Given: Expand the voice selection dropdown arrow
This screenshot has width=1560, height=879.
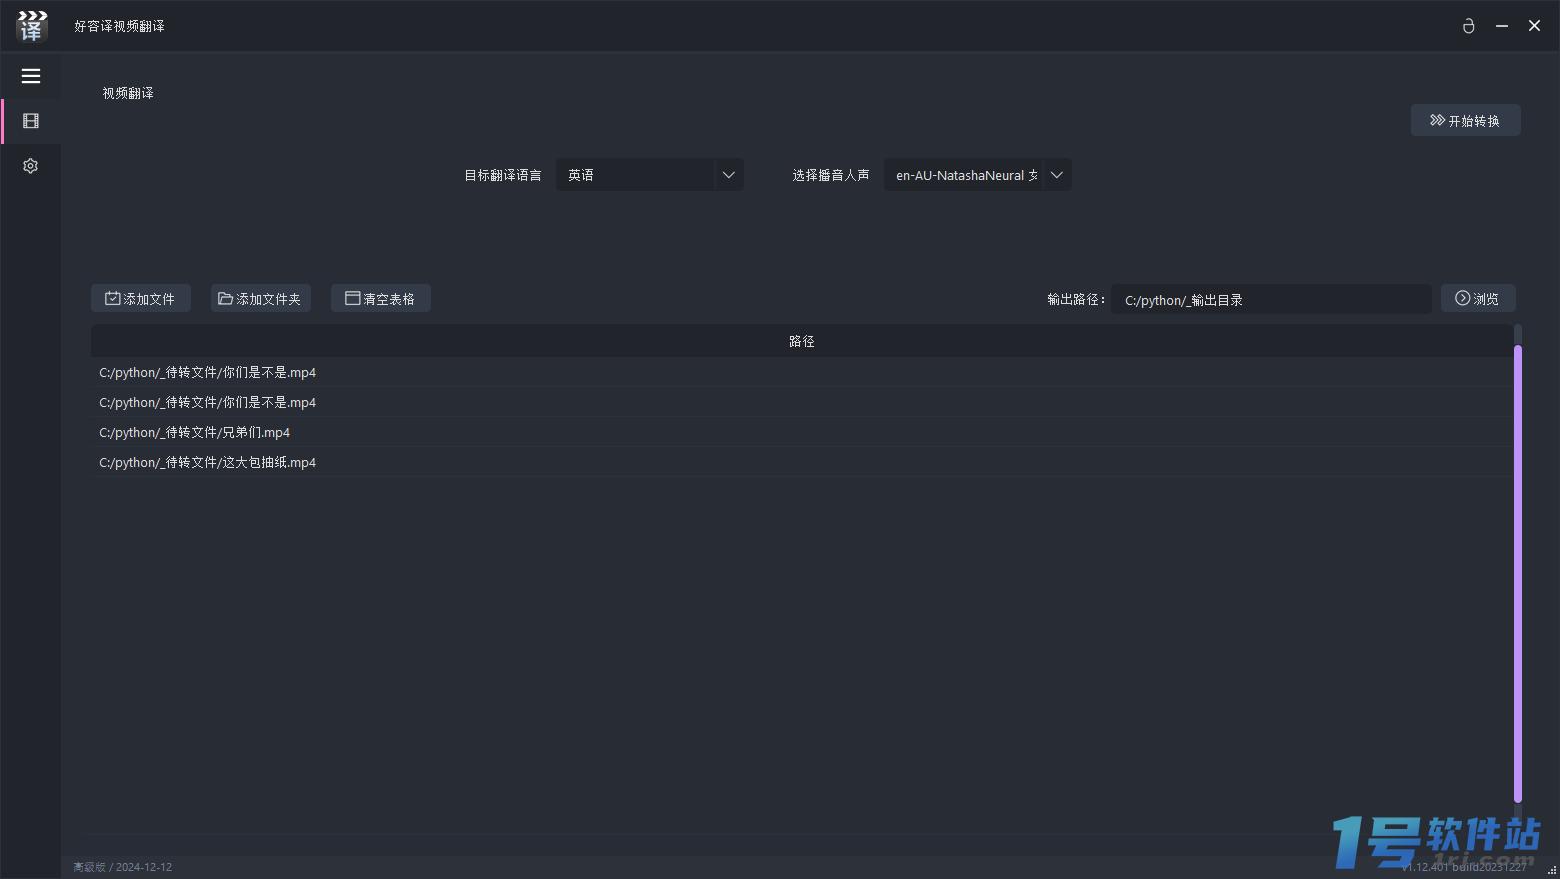Looking at the screenshot, I should click(1057, 175).
